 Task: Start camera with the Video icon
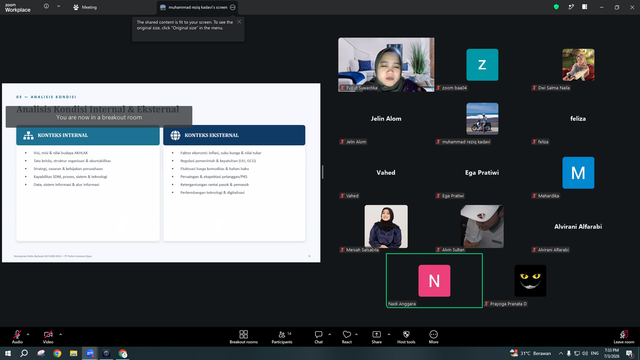(x=48, y=337)
